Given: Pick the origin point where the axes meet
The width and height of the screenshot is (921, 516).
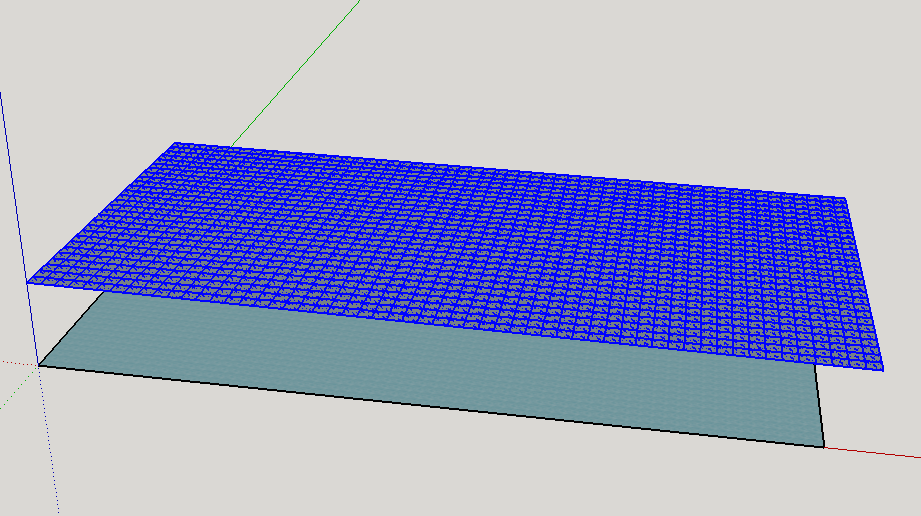Looking at the screenshot, I should [38, 365].
